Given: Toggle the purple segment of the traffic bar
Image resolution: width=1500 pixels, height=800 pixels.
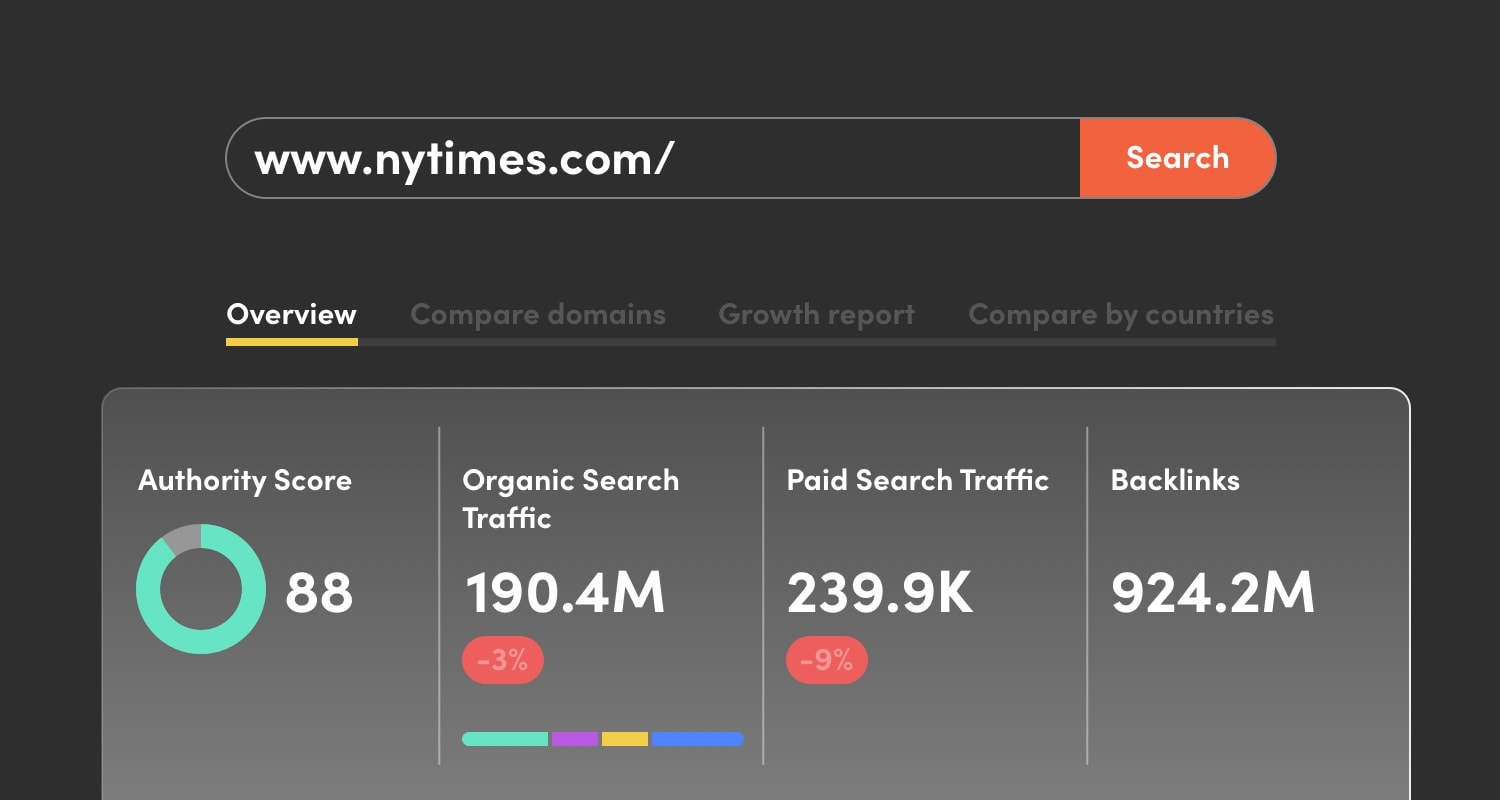Looking at the screenshot, I should click(x=573, y=738).
